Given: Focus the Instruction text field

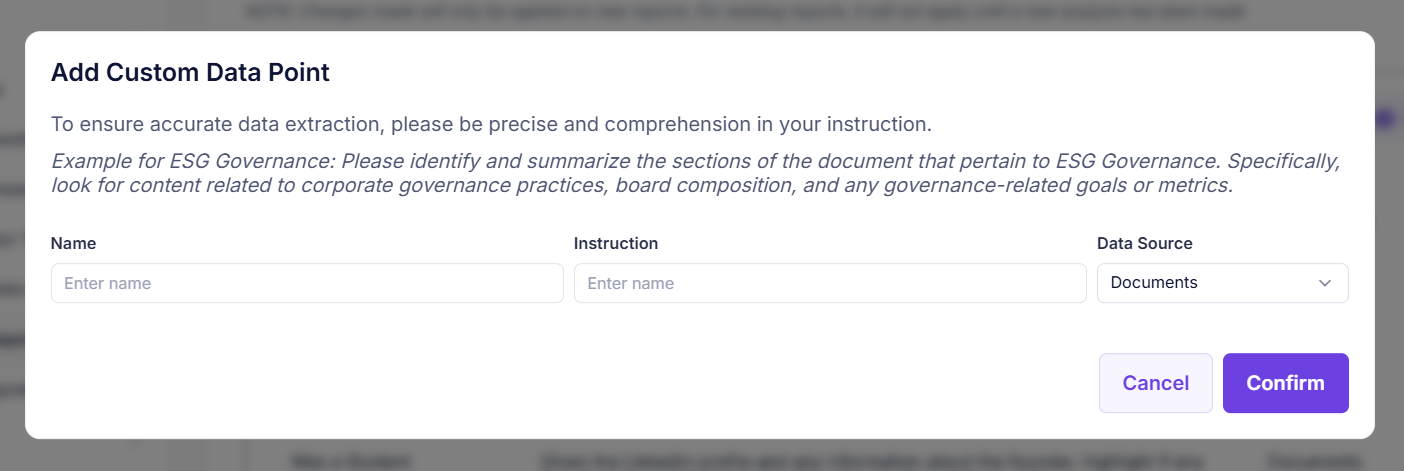Looking at the screenshot, I should coord(830,283).
